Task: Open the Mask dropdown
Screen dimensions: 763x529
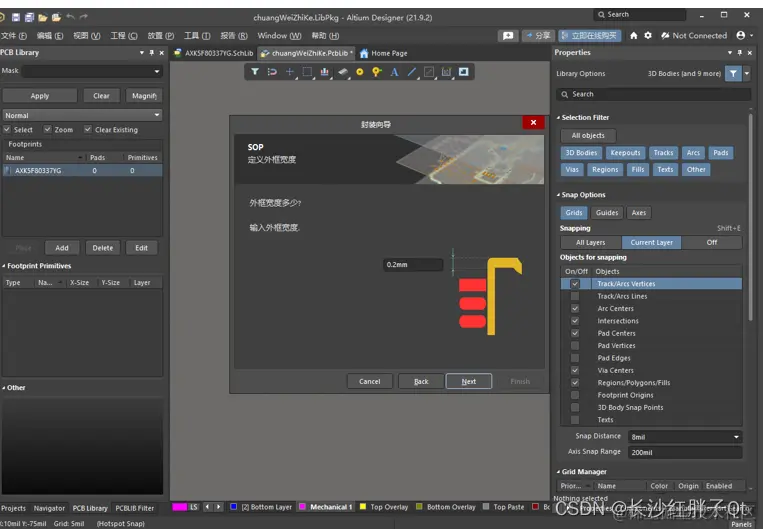Action: [x=157, y=72]
